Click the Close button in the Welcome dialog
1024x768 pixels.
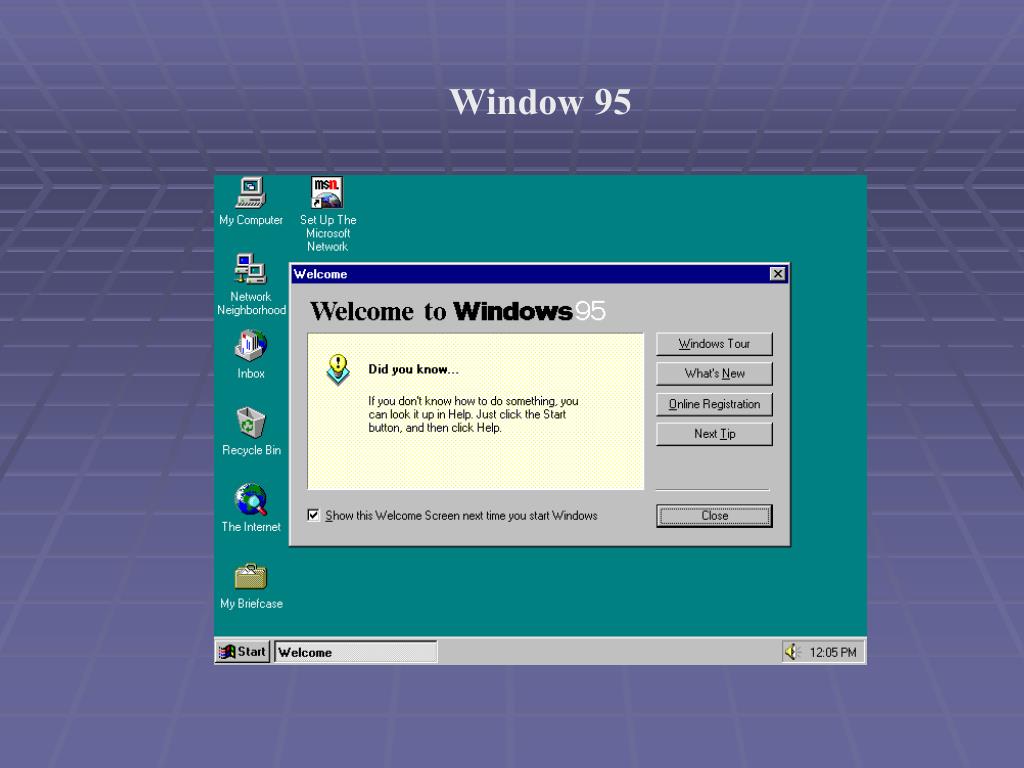coord(714,516)
